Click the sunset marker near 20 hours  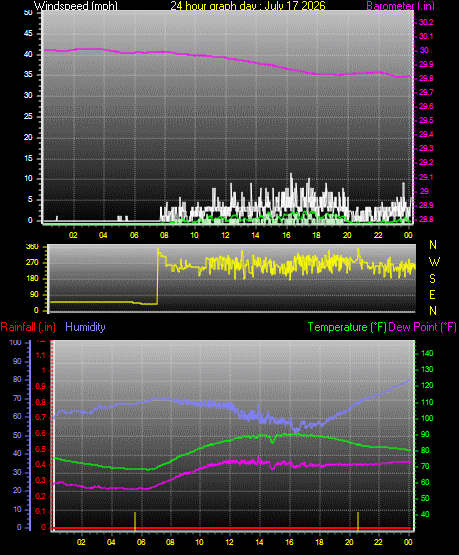pyautogui.click(x=358, y=521)
